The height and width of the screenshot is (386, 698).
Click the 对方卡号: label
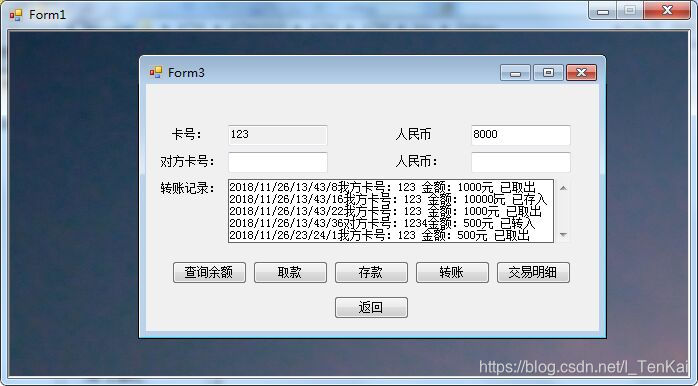tap(187, 162)
